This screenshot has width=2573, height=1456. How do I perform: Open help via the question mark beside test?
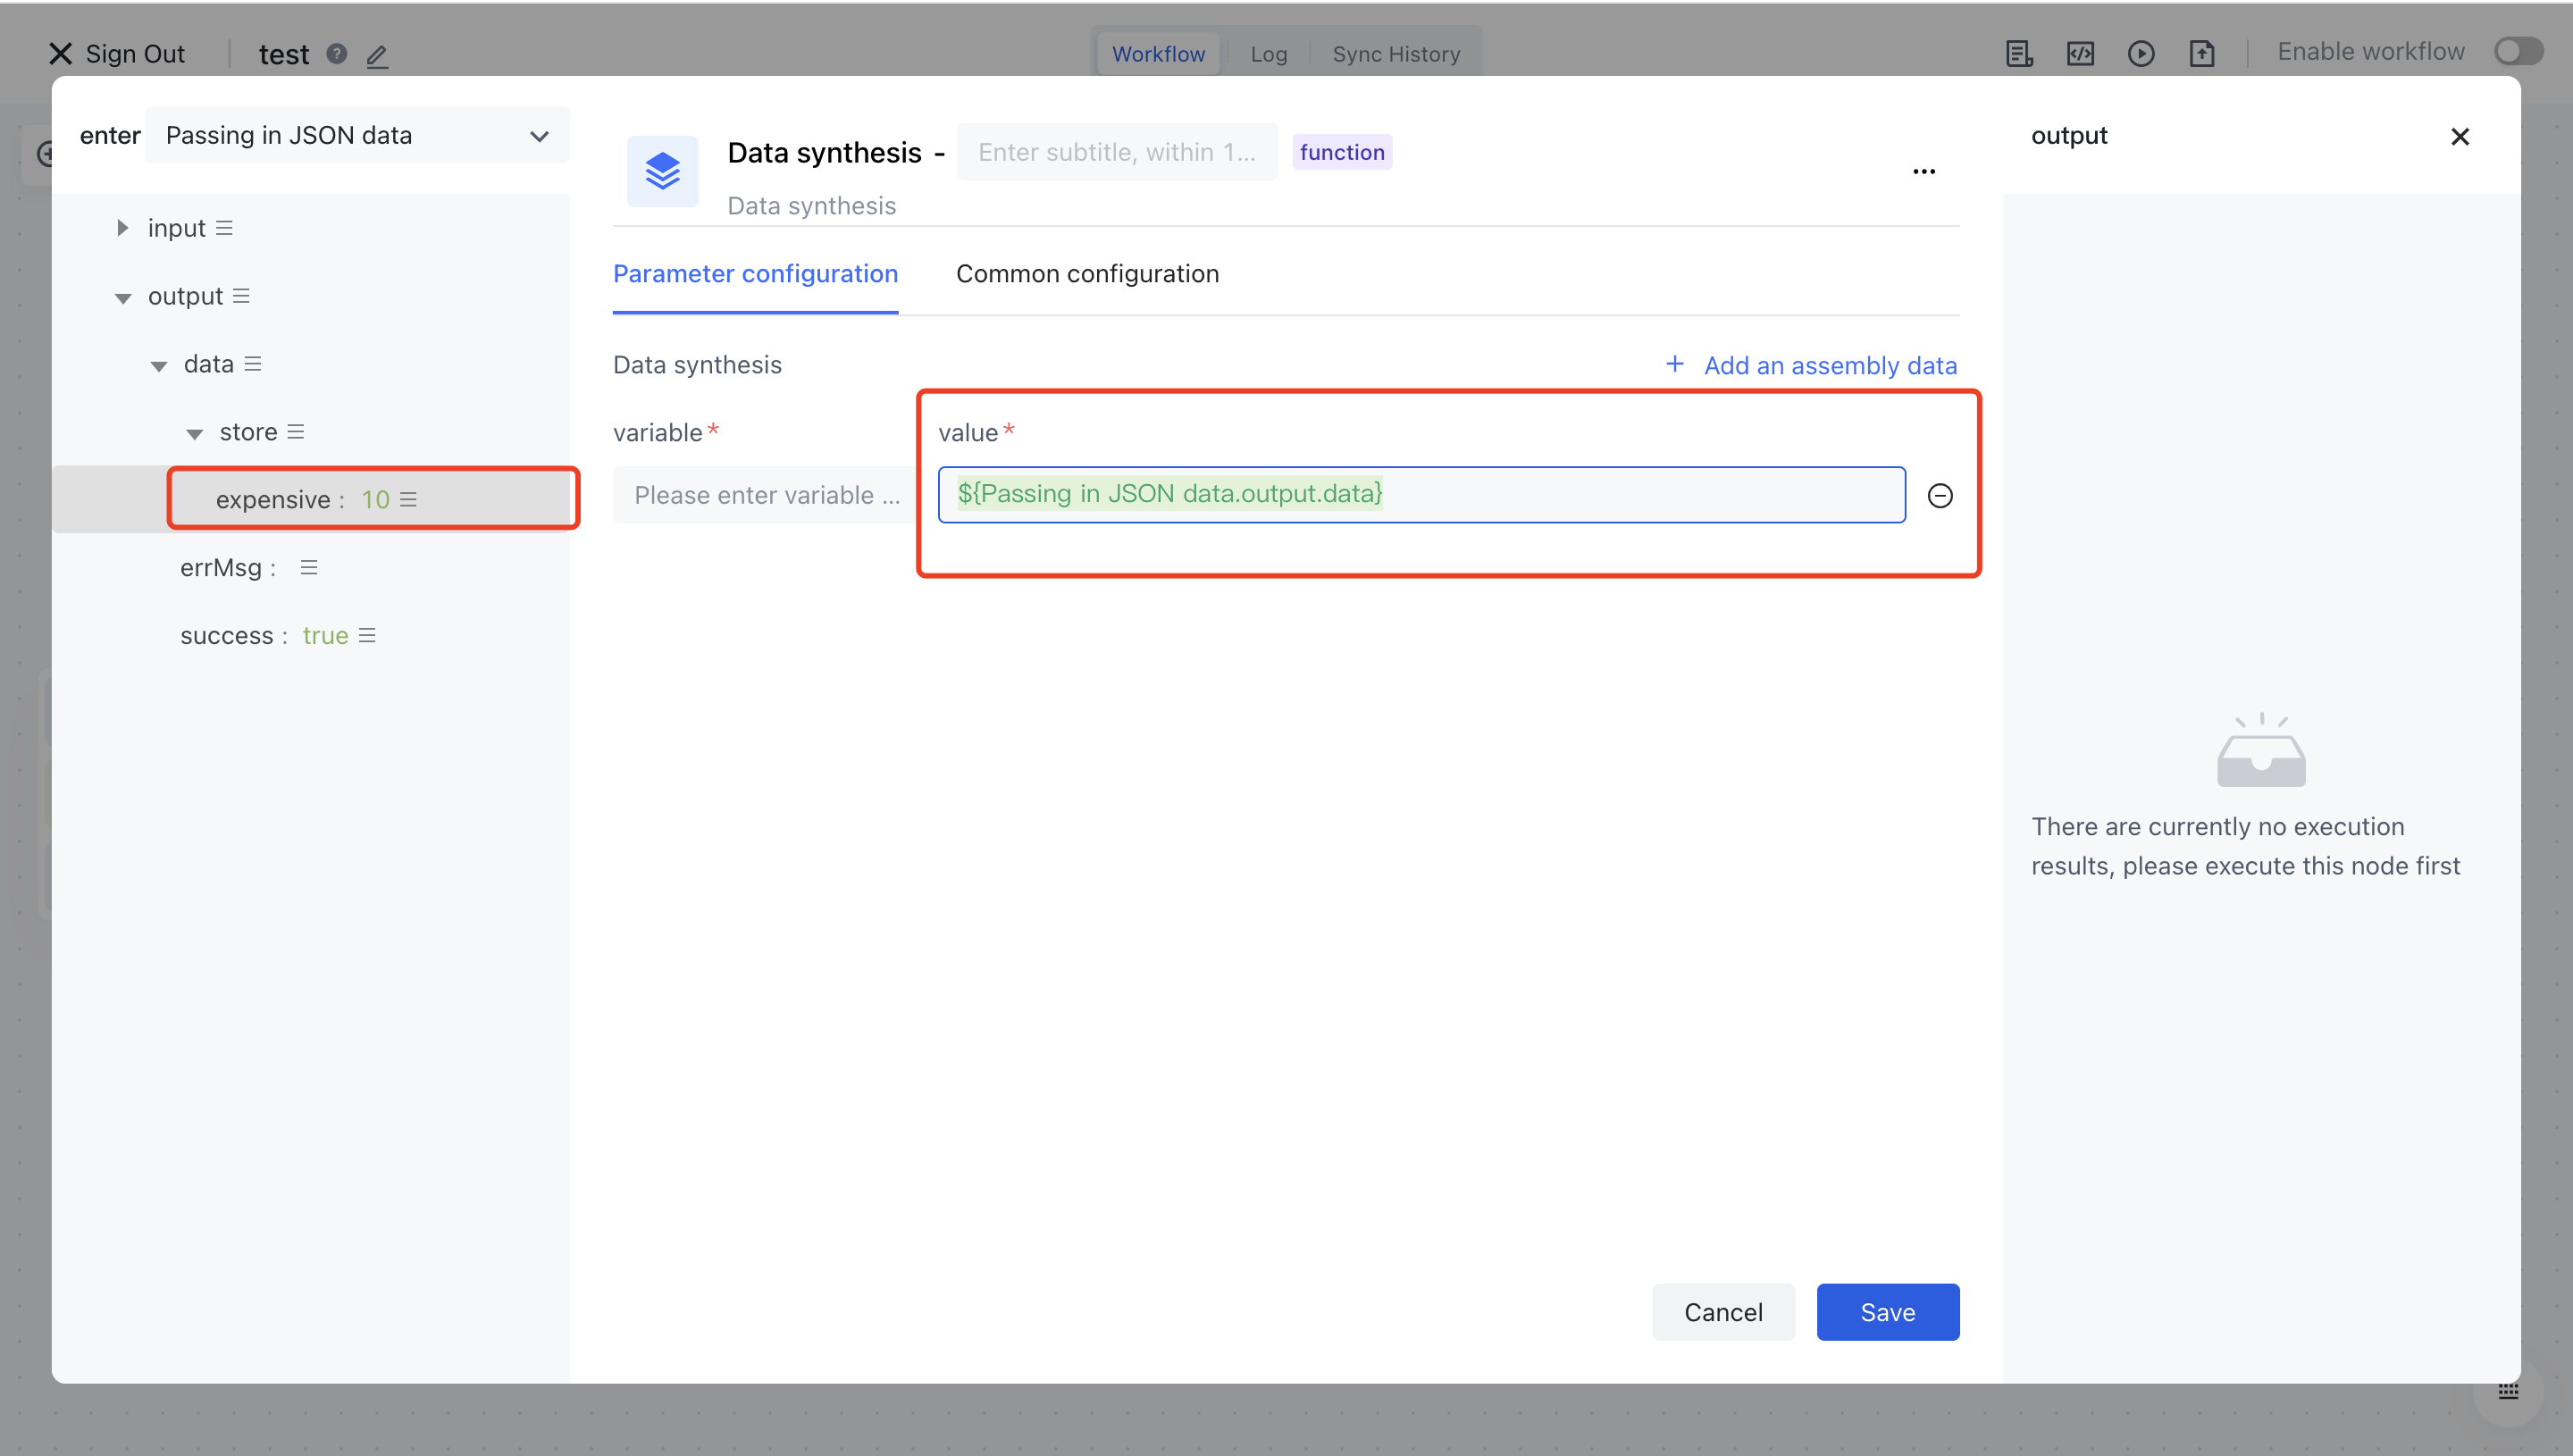click(336, 55)
